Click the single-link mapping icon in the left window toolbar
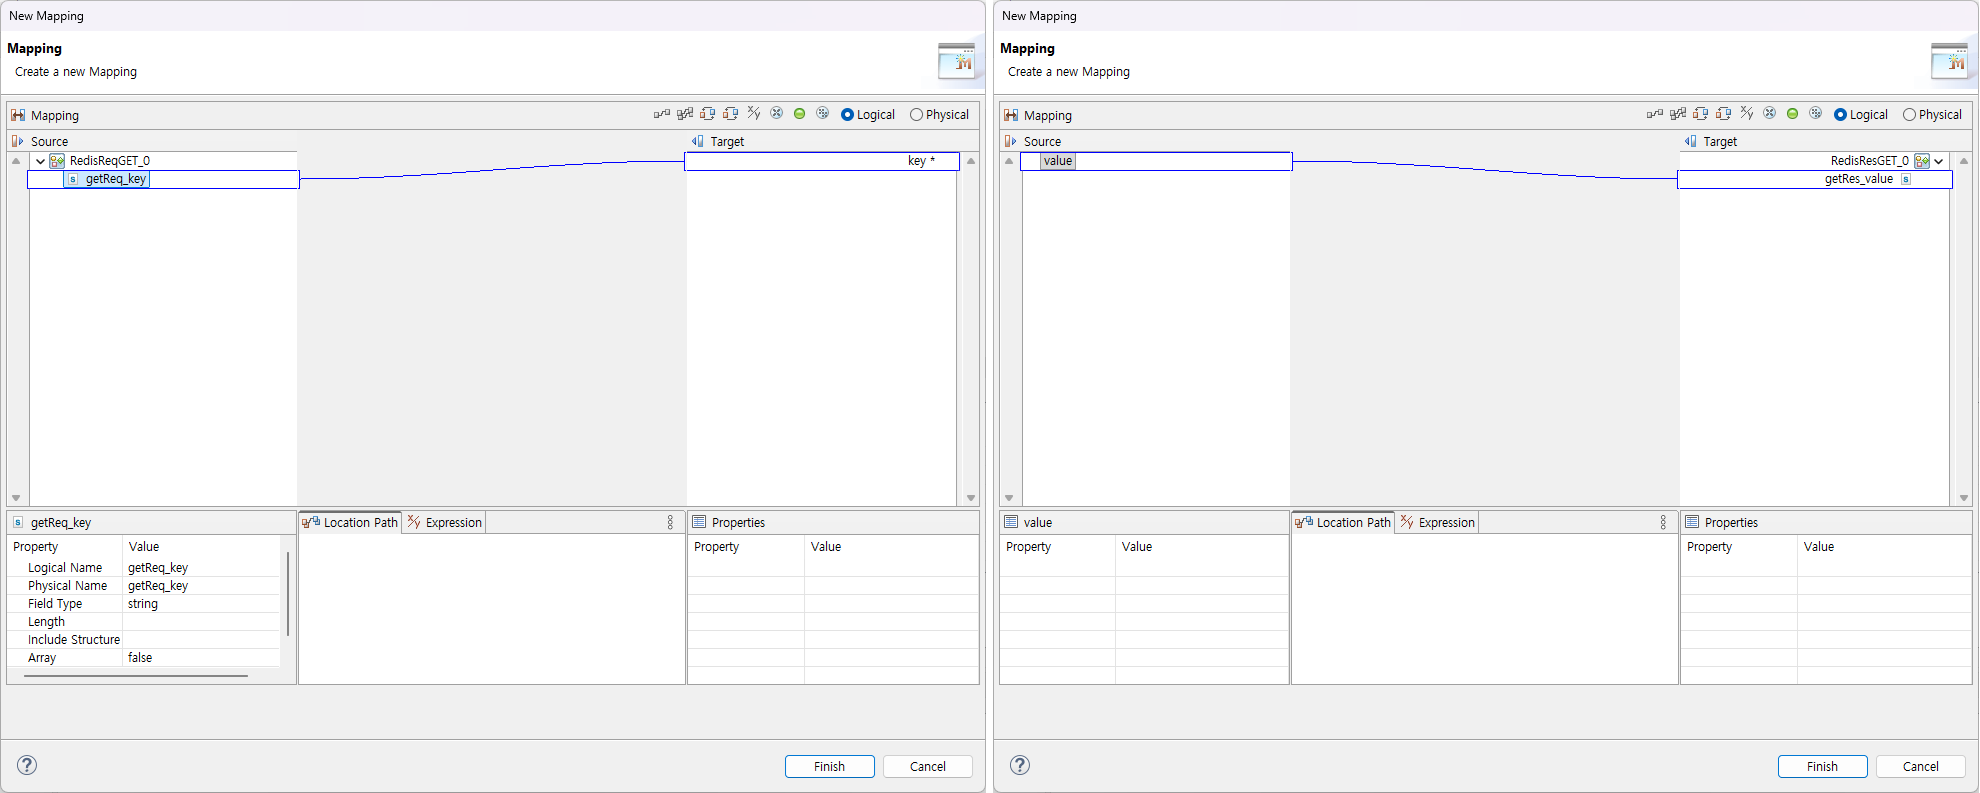The image size is (1980, 793). [662, 114]
